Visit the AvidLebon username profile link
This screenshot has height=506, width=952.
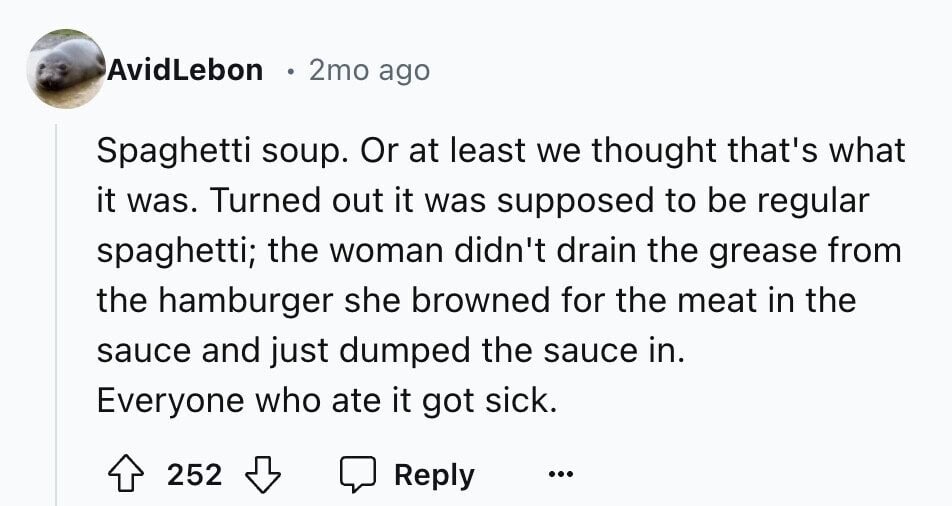[x=185, y=70]
